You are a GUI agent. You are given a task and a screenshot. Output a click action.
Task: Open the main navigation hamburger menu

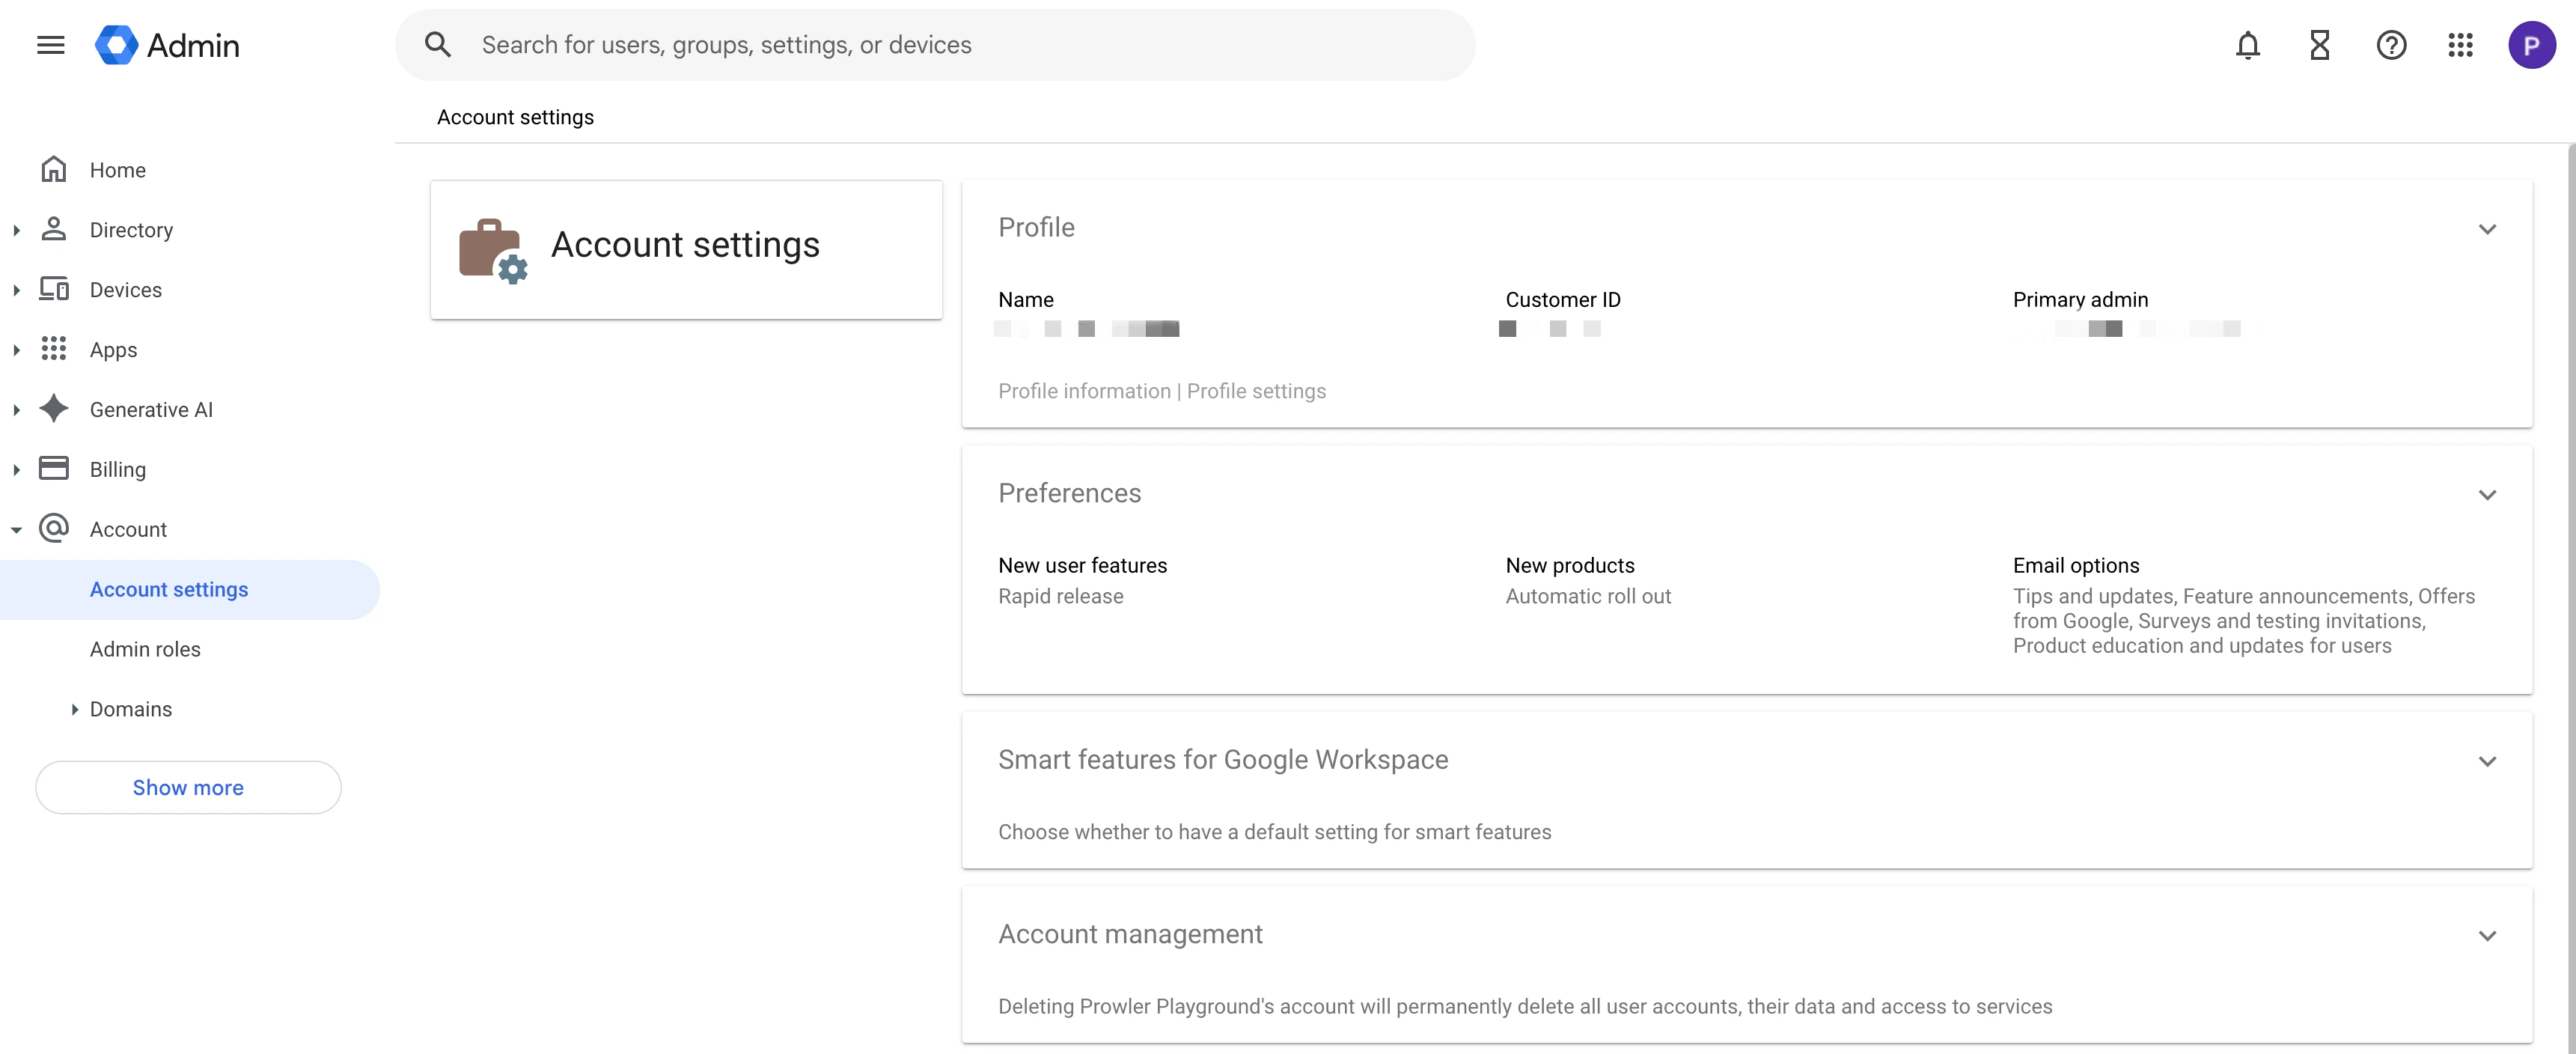coord(49,44)
